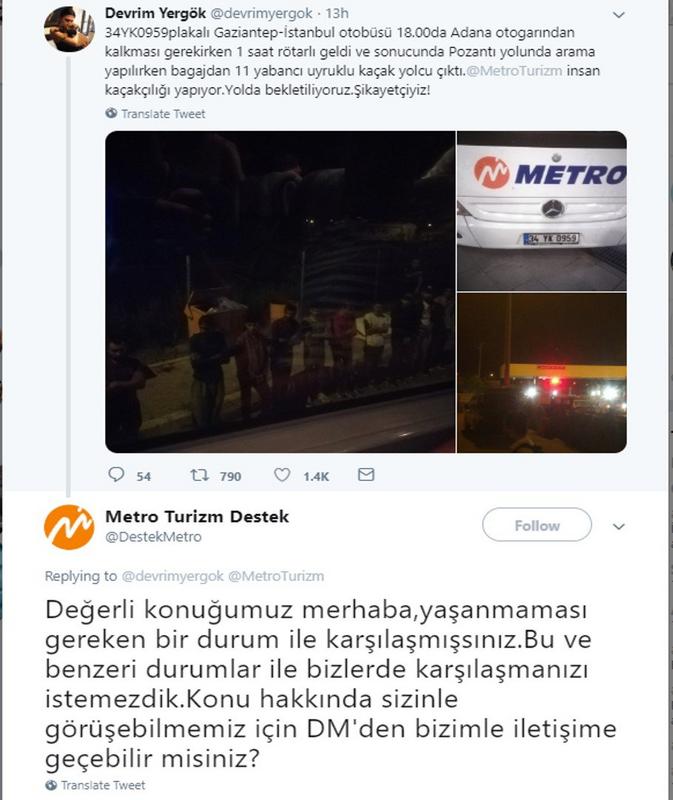The height and width of the screenshot is (800, 673).
Task: Translate the Metro Turizm Destek reply
Action: click(103, 785)
